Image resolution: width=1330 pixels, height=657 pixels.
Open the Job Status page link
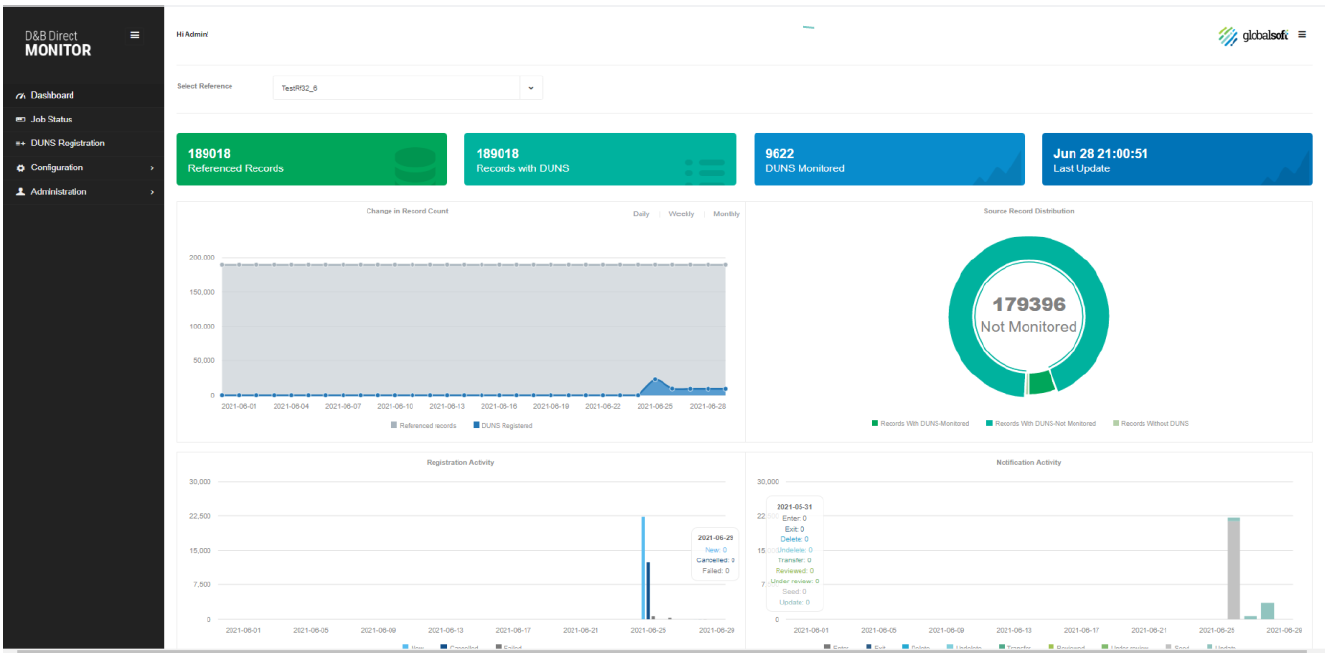click(51, 119)
